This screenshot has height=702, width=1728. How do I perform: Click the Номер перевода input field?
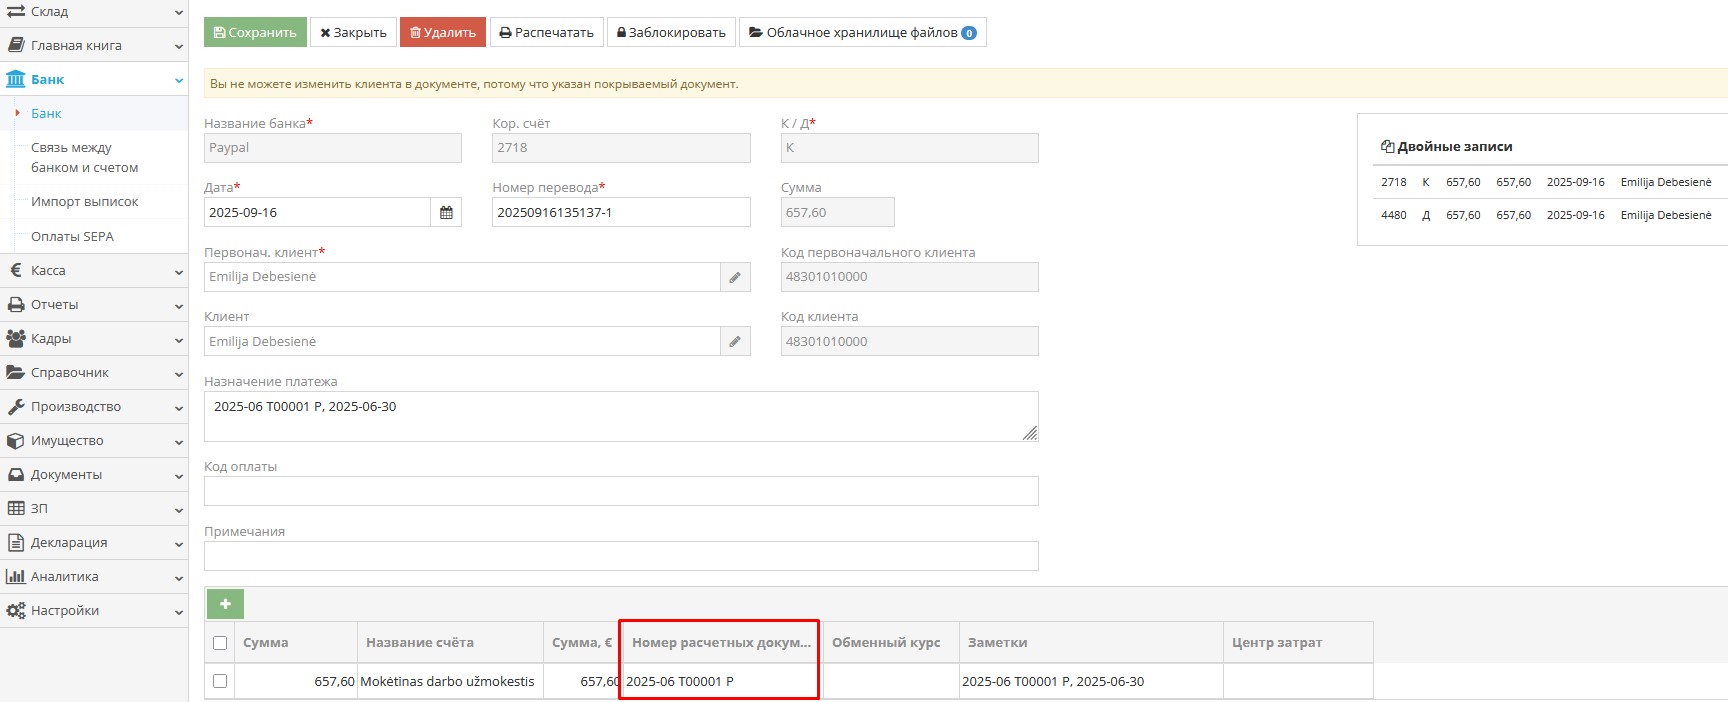[x=620, y=213]
